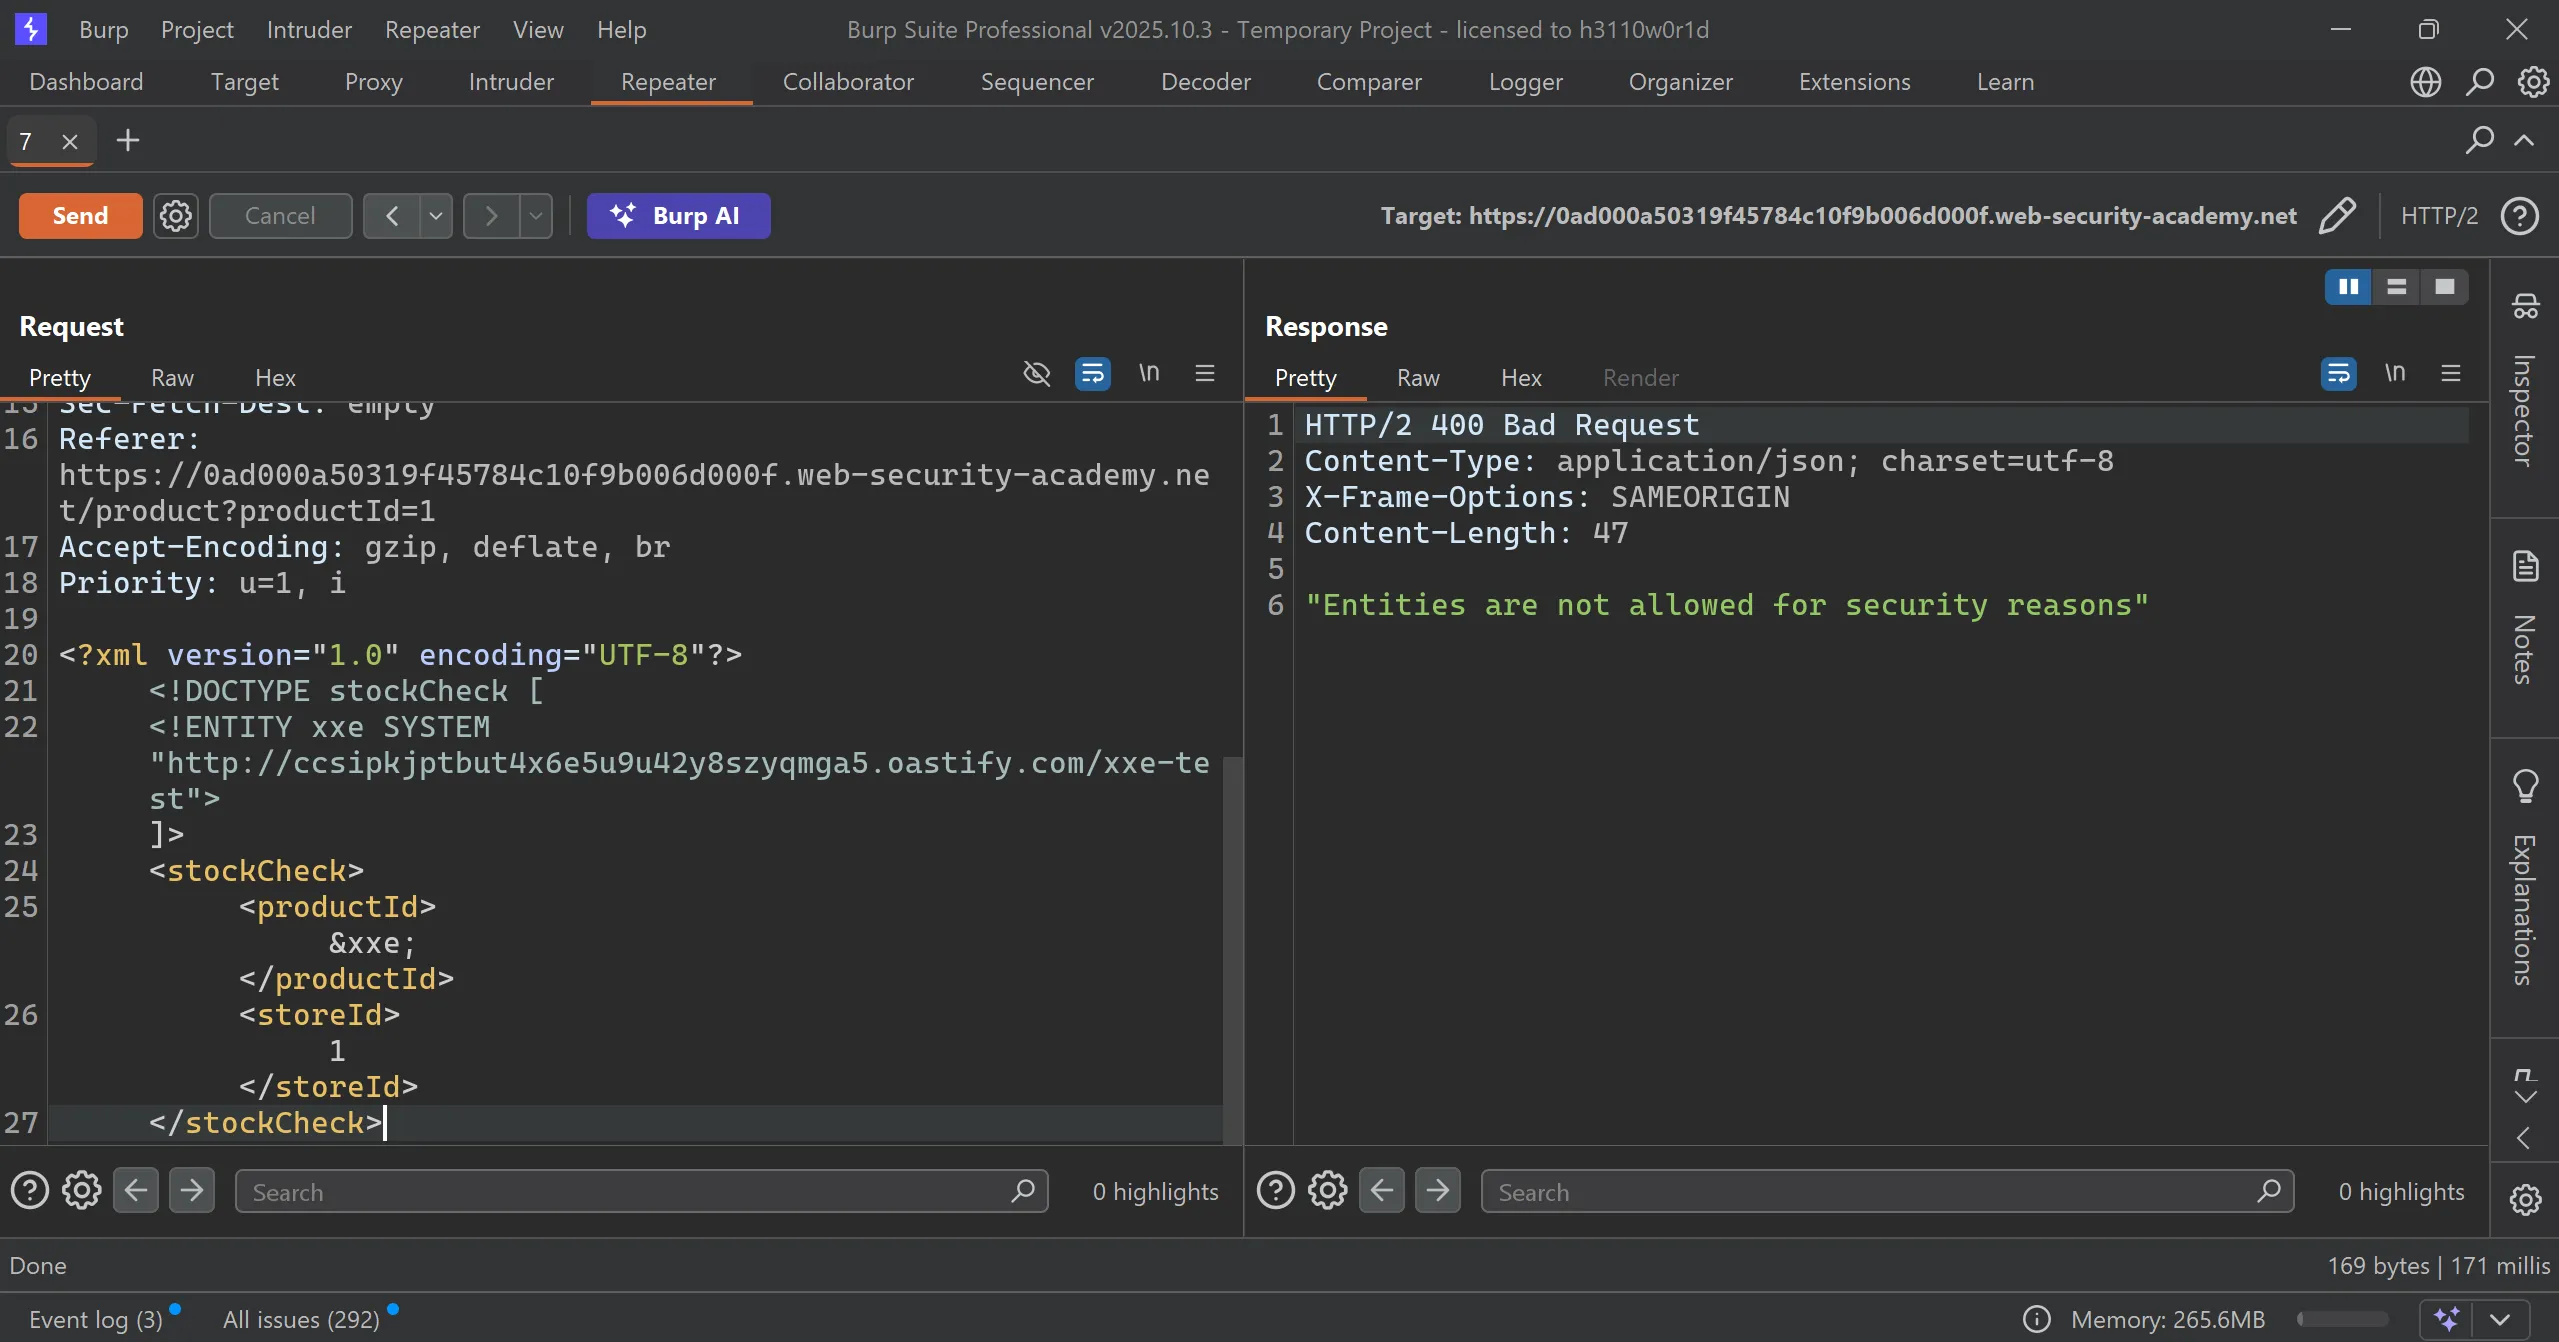
Task: Expand the back history dropdown arrow
Action: (x=436, y=216)
